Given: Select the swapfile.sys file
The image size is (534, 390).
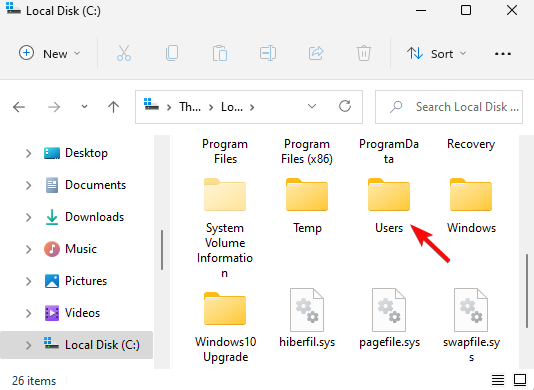Looking at the screenshot, I should click(x=471, y=325).
